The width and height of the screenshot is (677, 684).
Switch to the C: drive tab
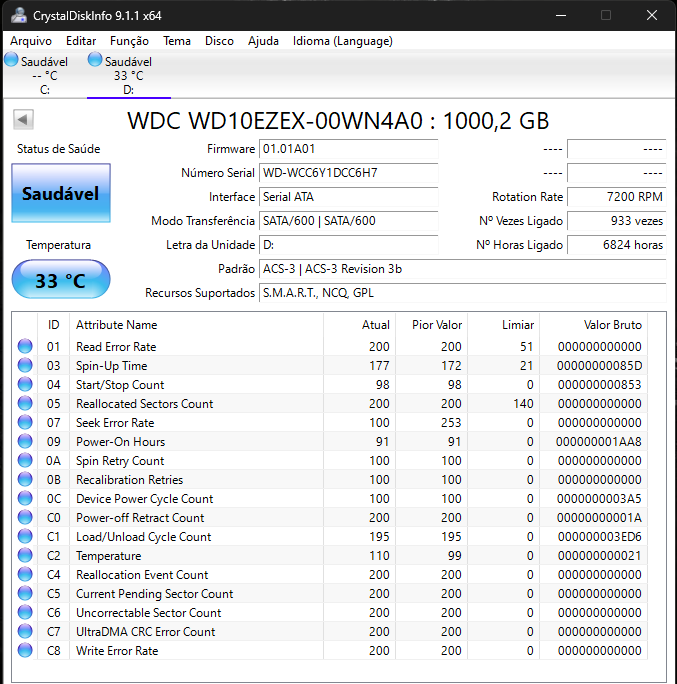[x=44, y=75]
